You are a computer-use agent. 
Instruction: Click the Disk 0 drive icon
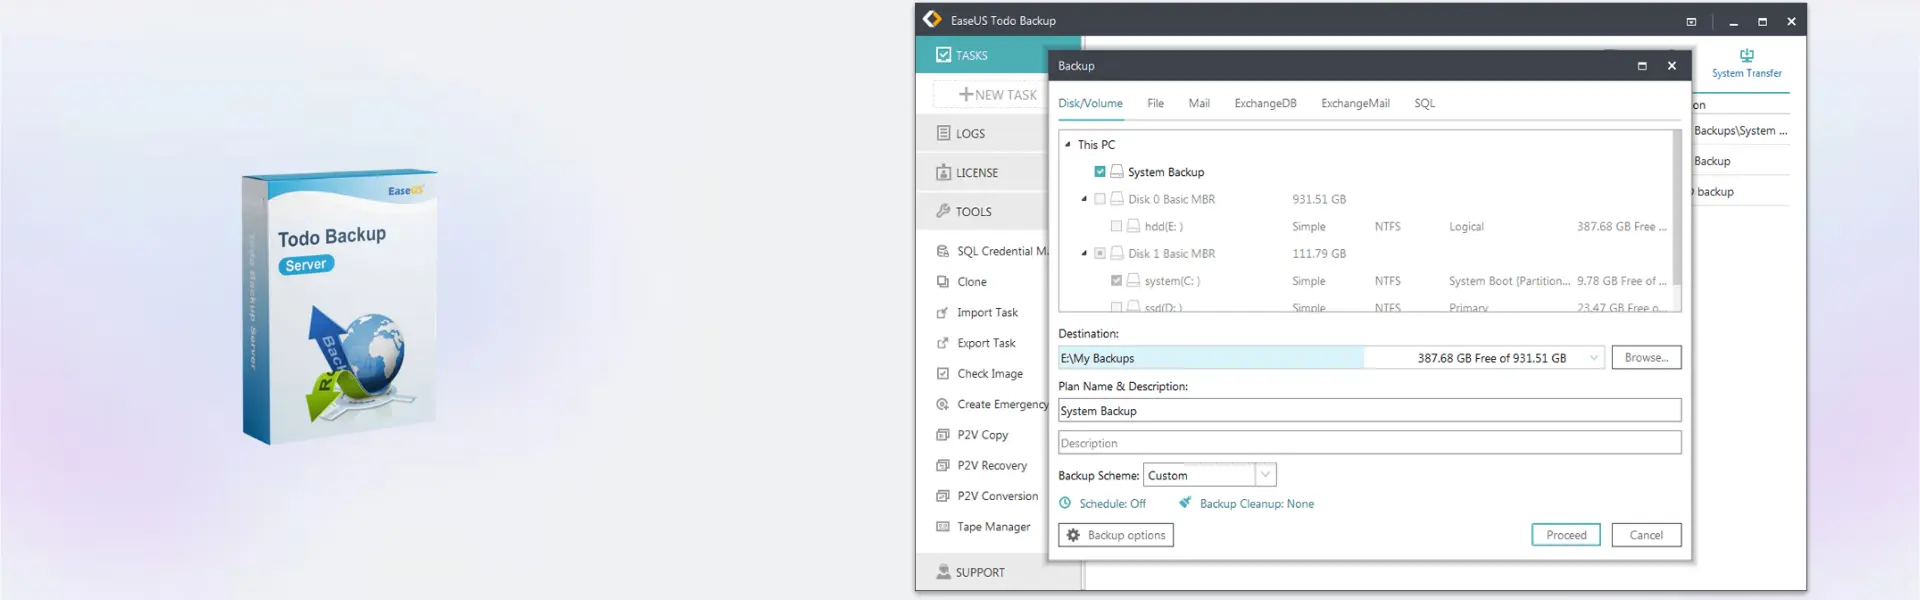click(1117, 199)
